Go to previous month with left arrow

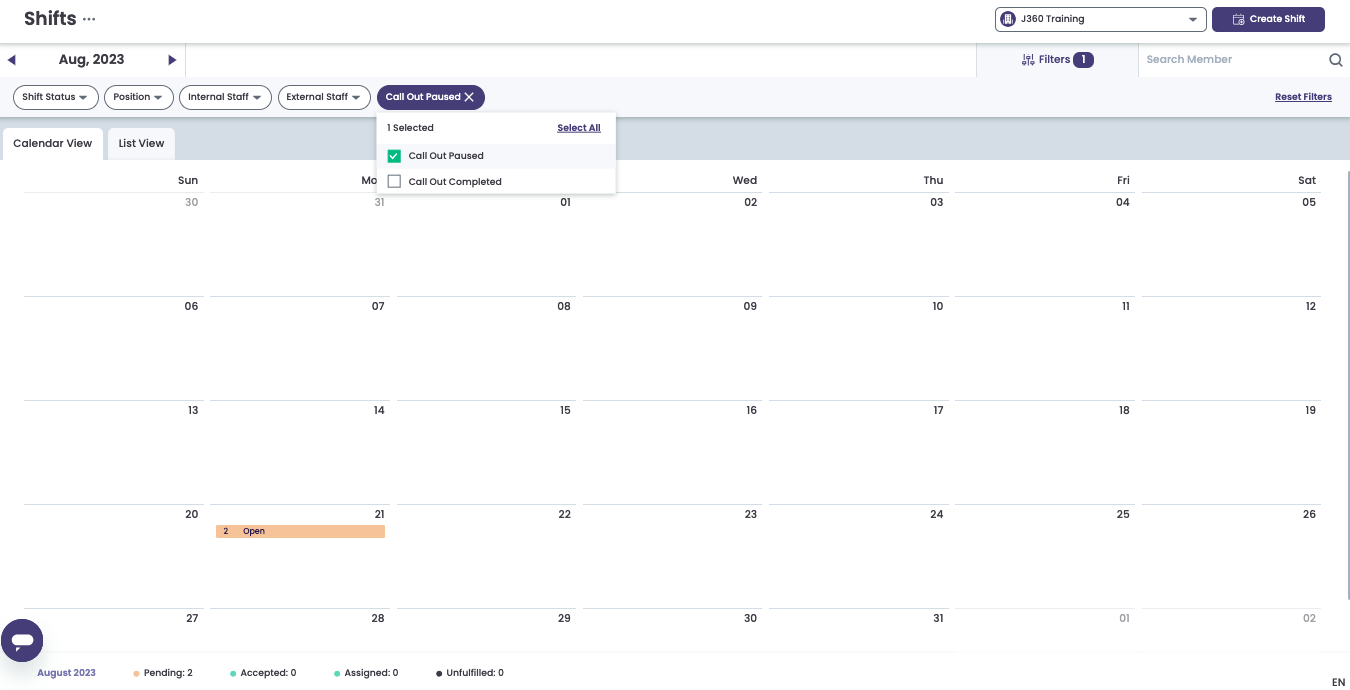point(12,60)
